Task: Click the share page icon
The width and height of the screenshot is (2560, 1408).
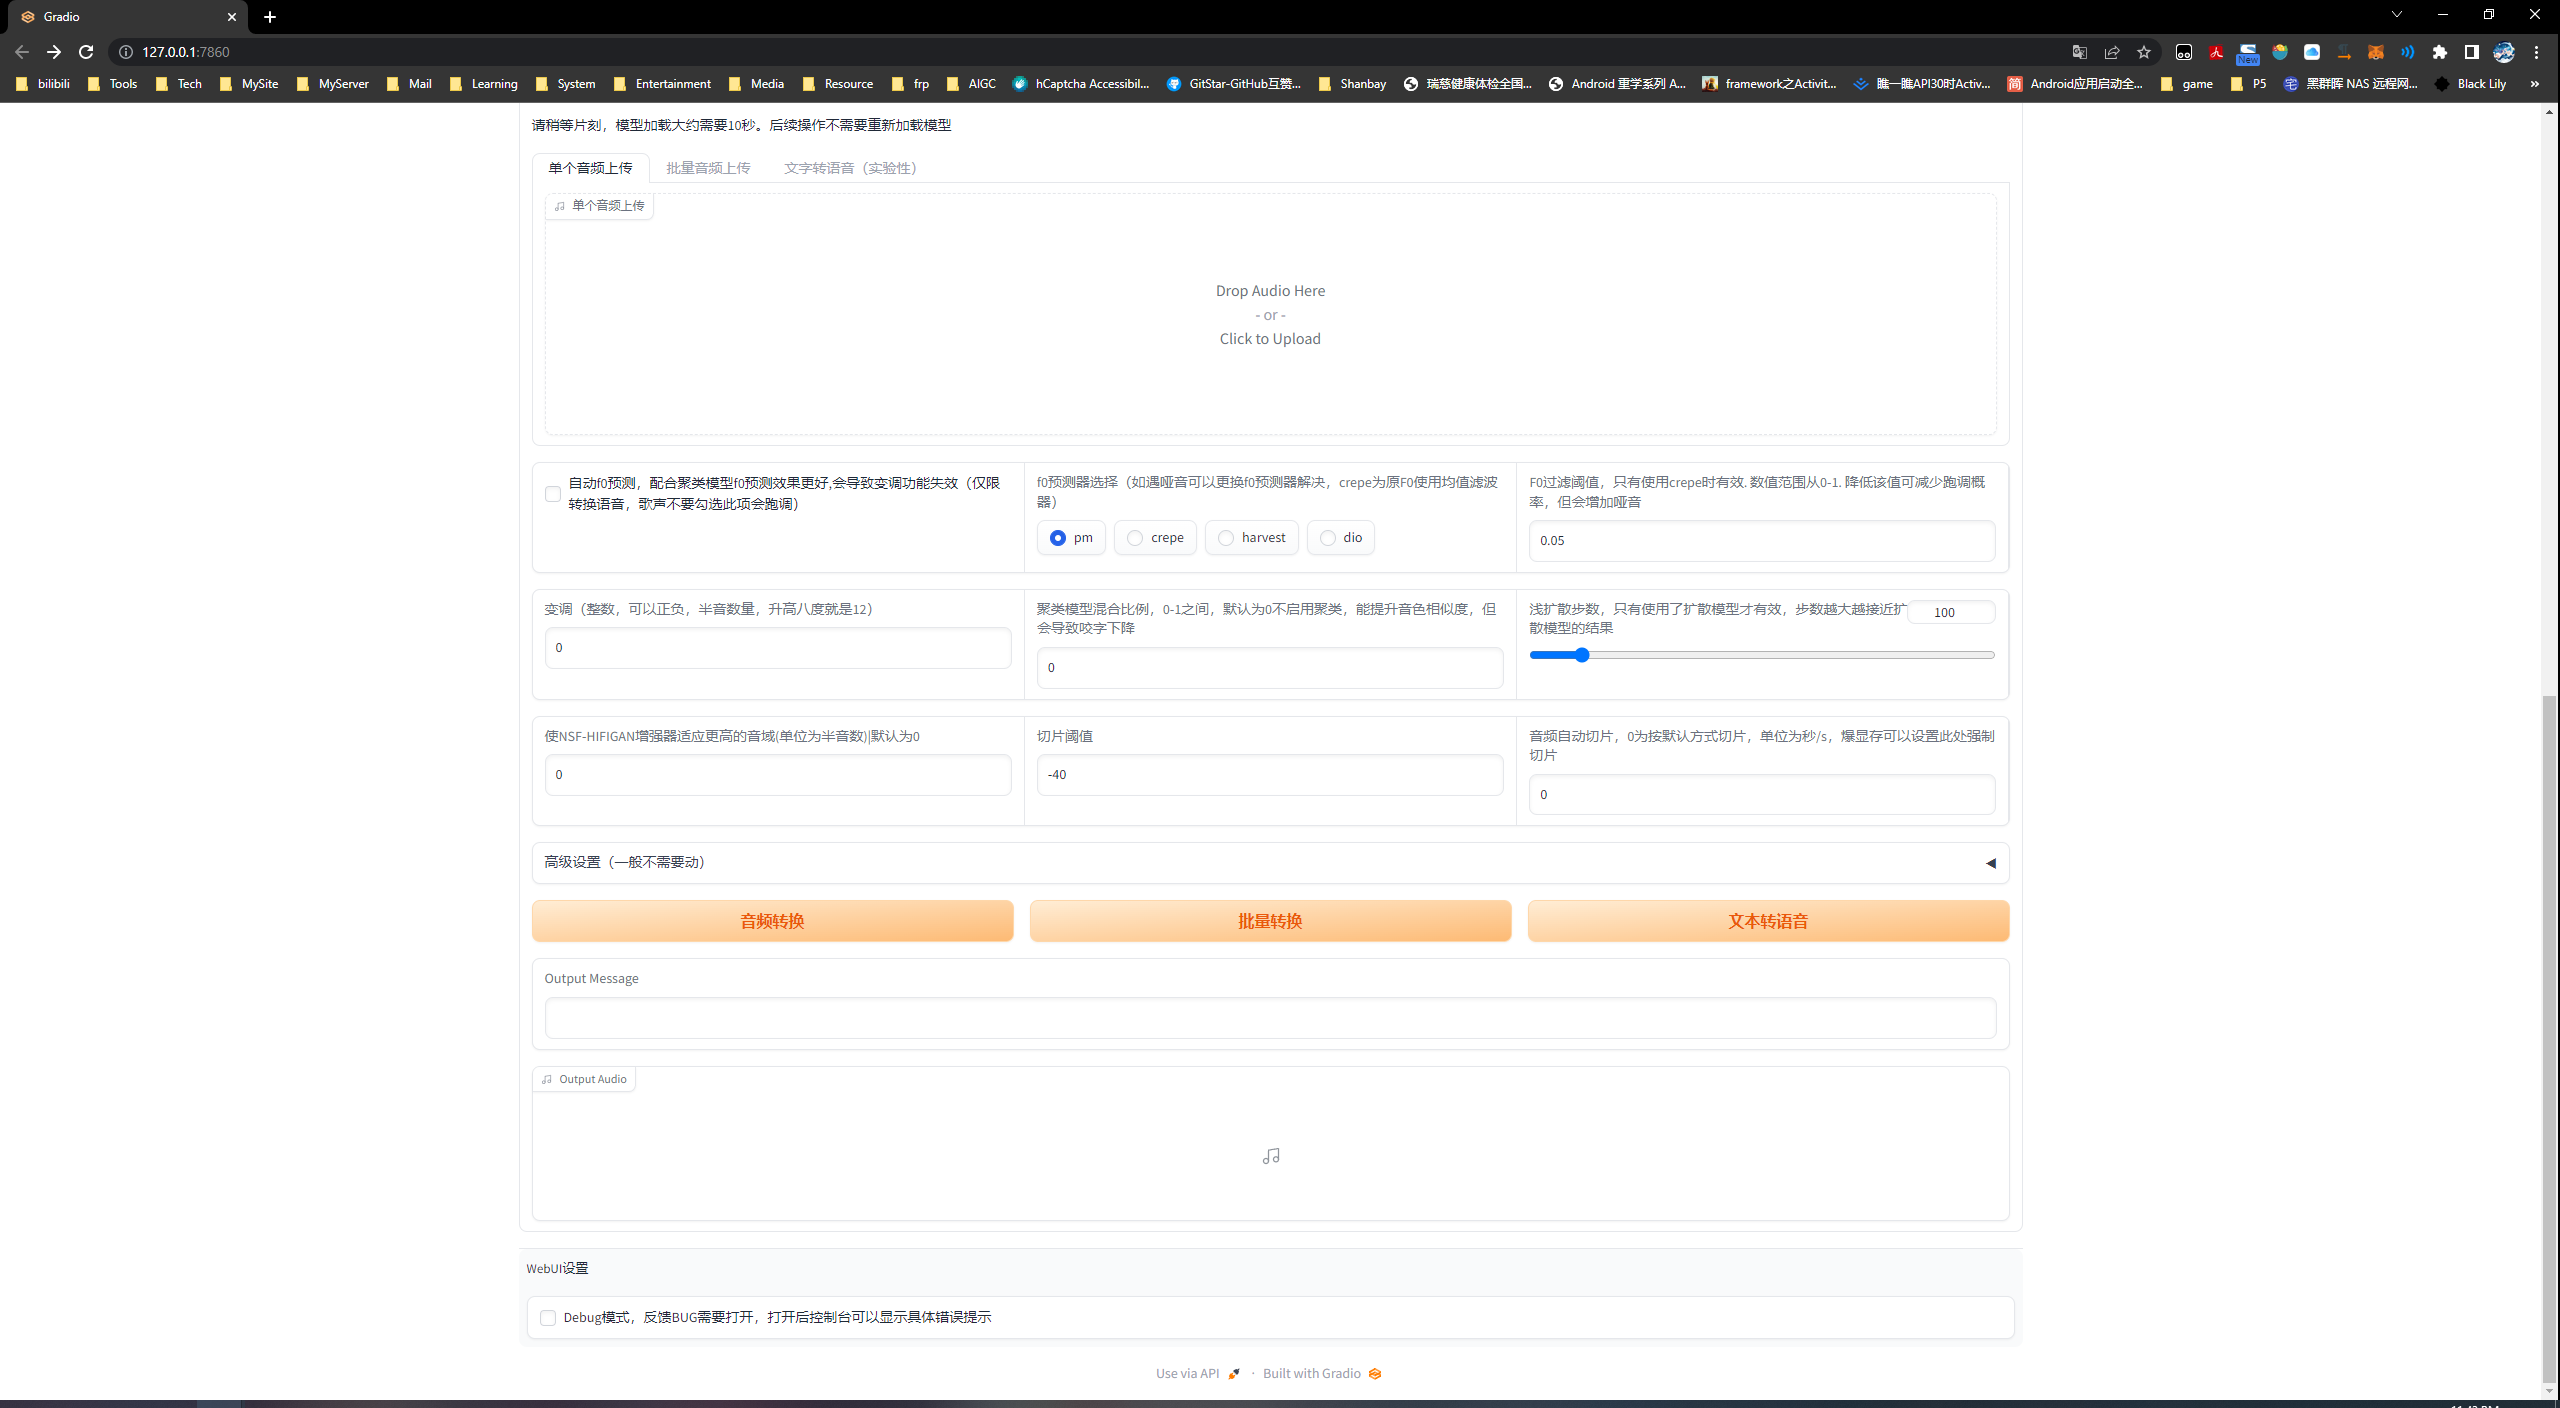Action: [2111, 52]
